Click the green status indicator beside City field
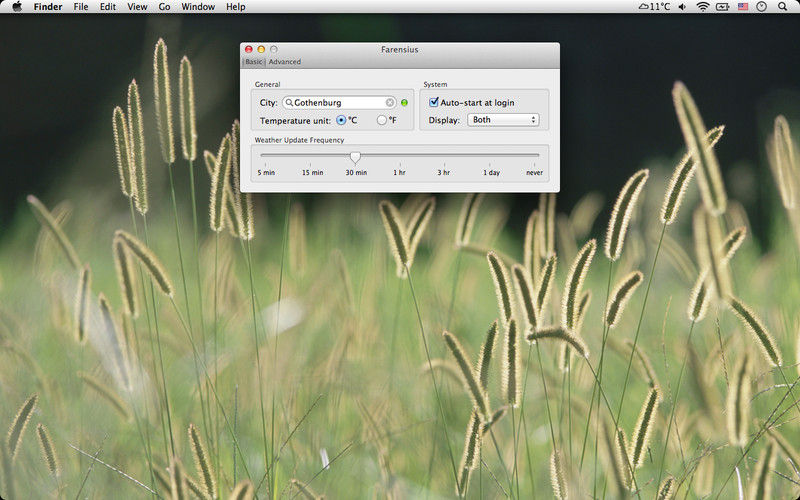The image size is (800, 500). [x=405, y=103]
